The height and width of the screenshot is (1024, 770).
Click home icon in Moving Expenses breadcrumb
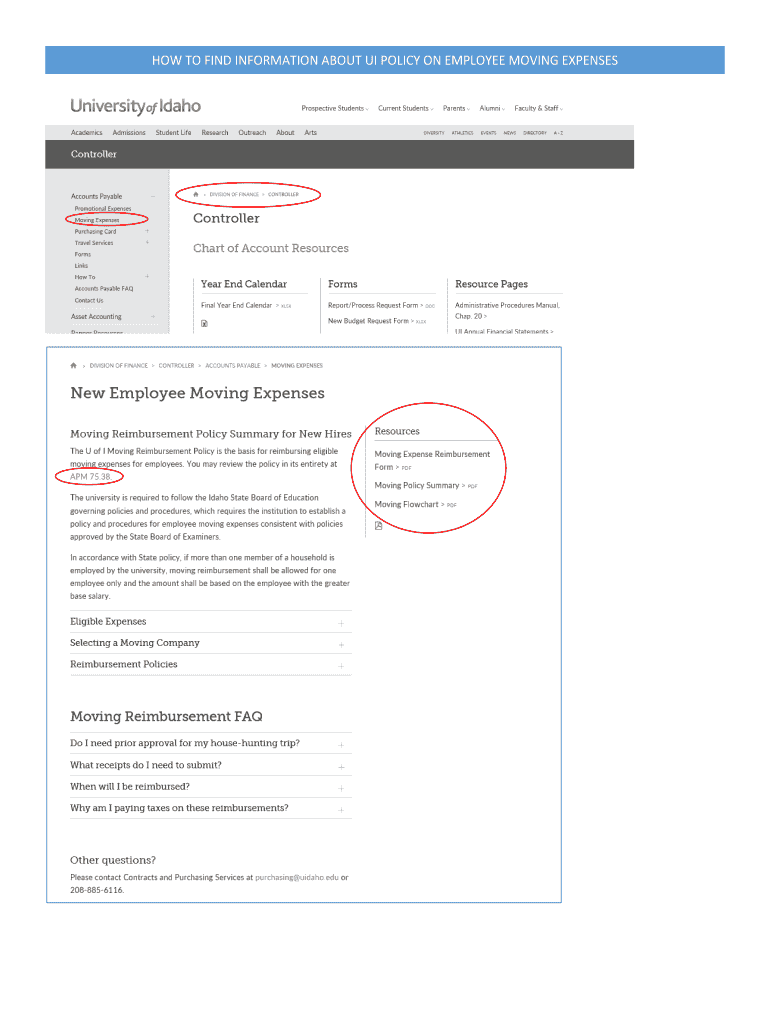click(x=74, y=366)
